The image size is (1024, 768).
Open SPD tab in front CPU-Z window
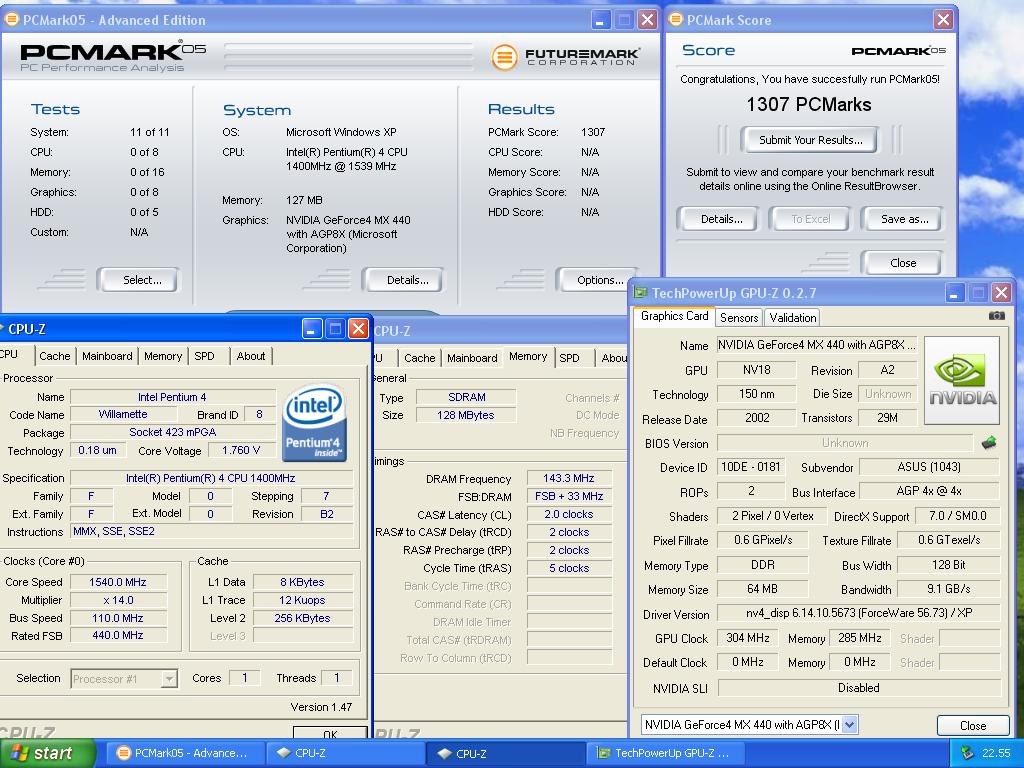coord(204,356)
